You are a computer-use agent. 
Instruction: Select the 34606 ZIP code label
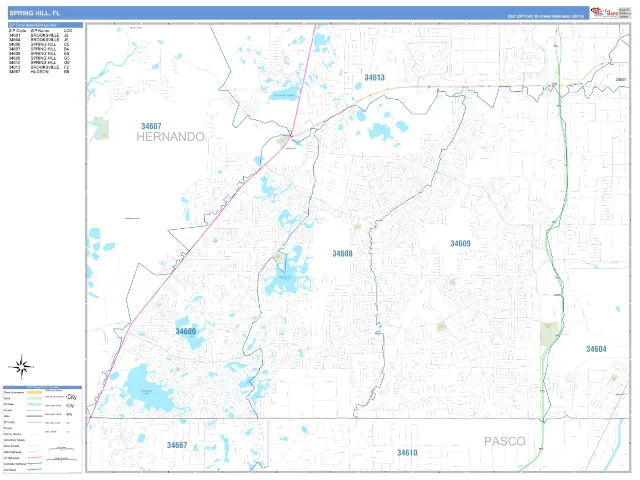click(x=185, y=331)
